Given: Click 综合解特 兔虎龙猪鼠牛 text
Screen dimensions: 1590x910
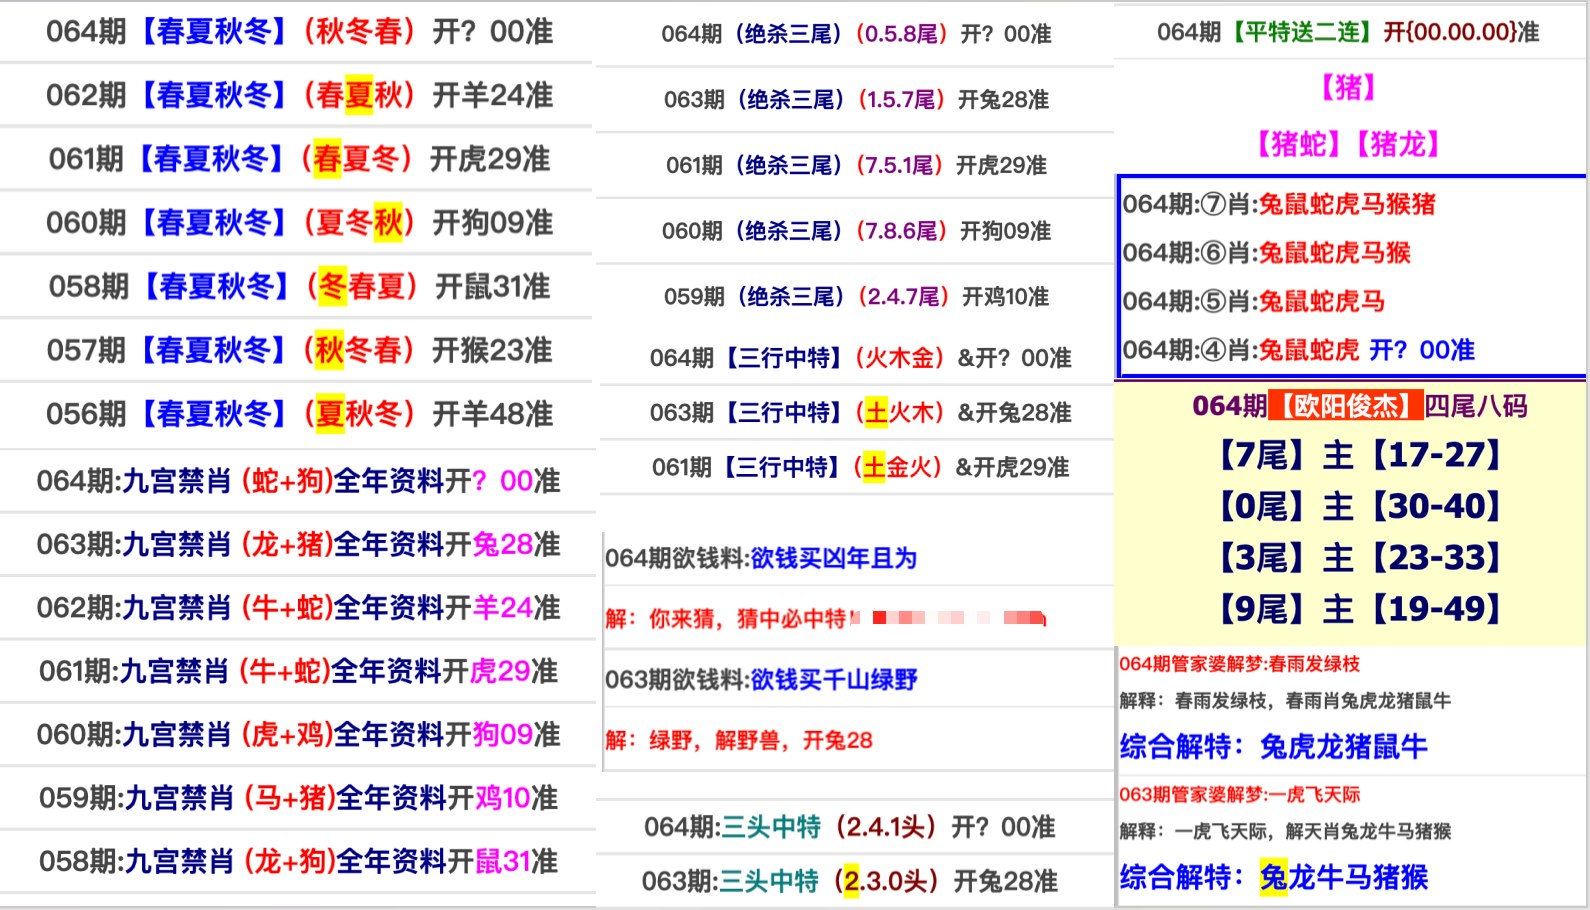Looking at the screenshot, I should pyautogui.click(x=1273, y=746).
